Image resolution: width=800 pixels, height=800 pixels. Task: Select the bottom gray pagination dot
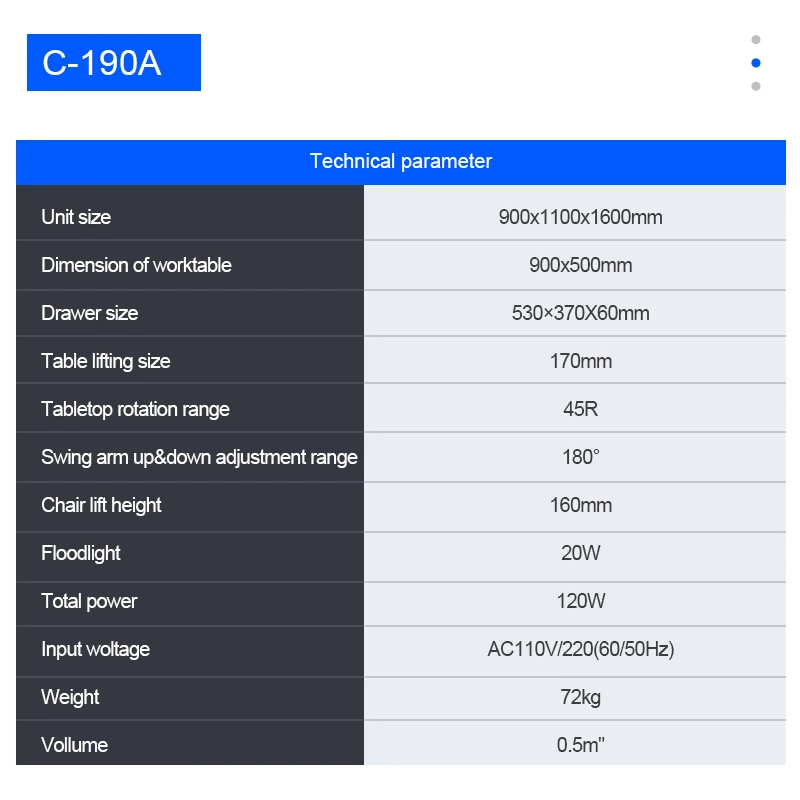pyautogui.click(x=756, y=86)
